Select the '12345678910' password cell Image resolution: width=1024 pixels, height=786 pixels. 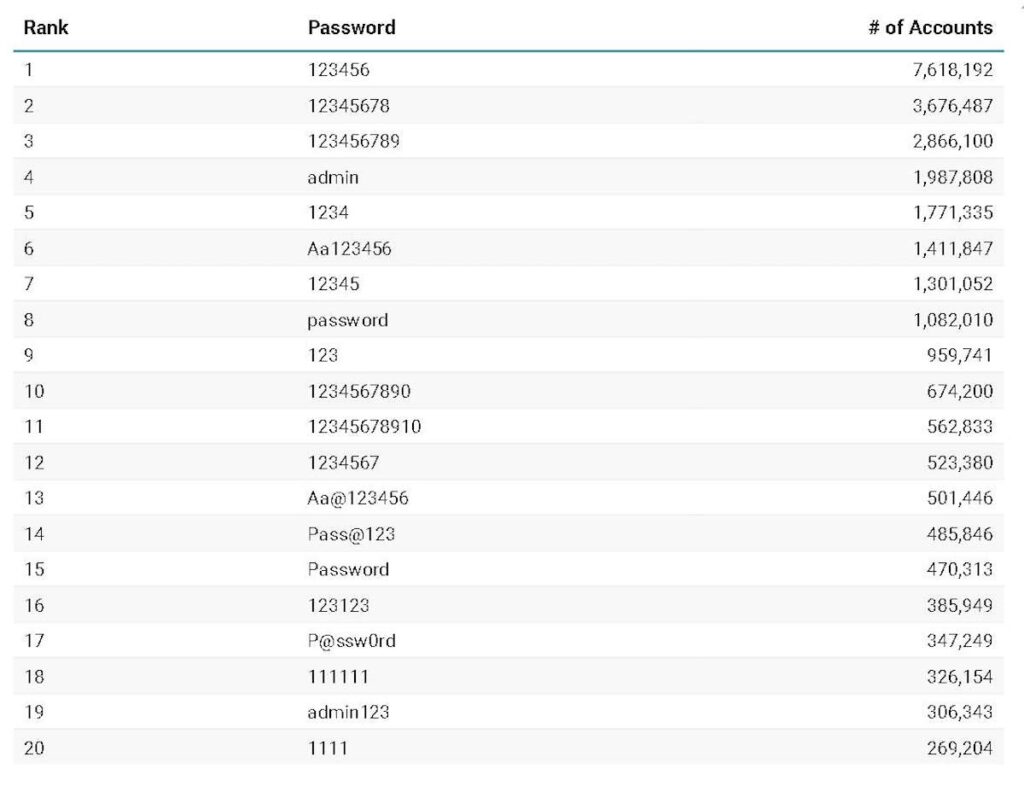364,427
